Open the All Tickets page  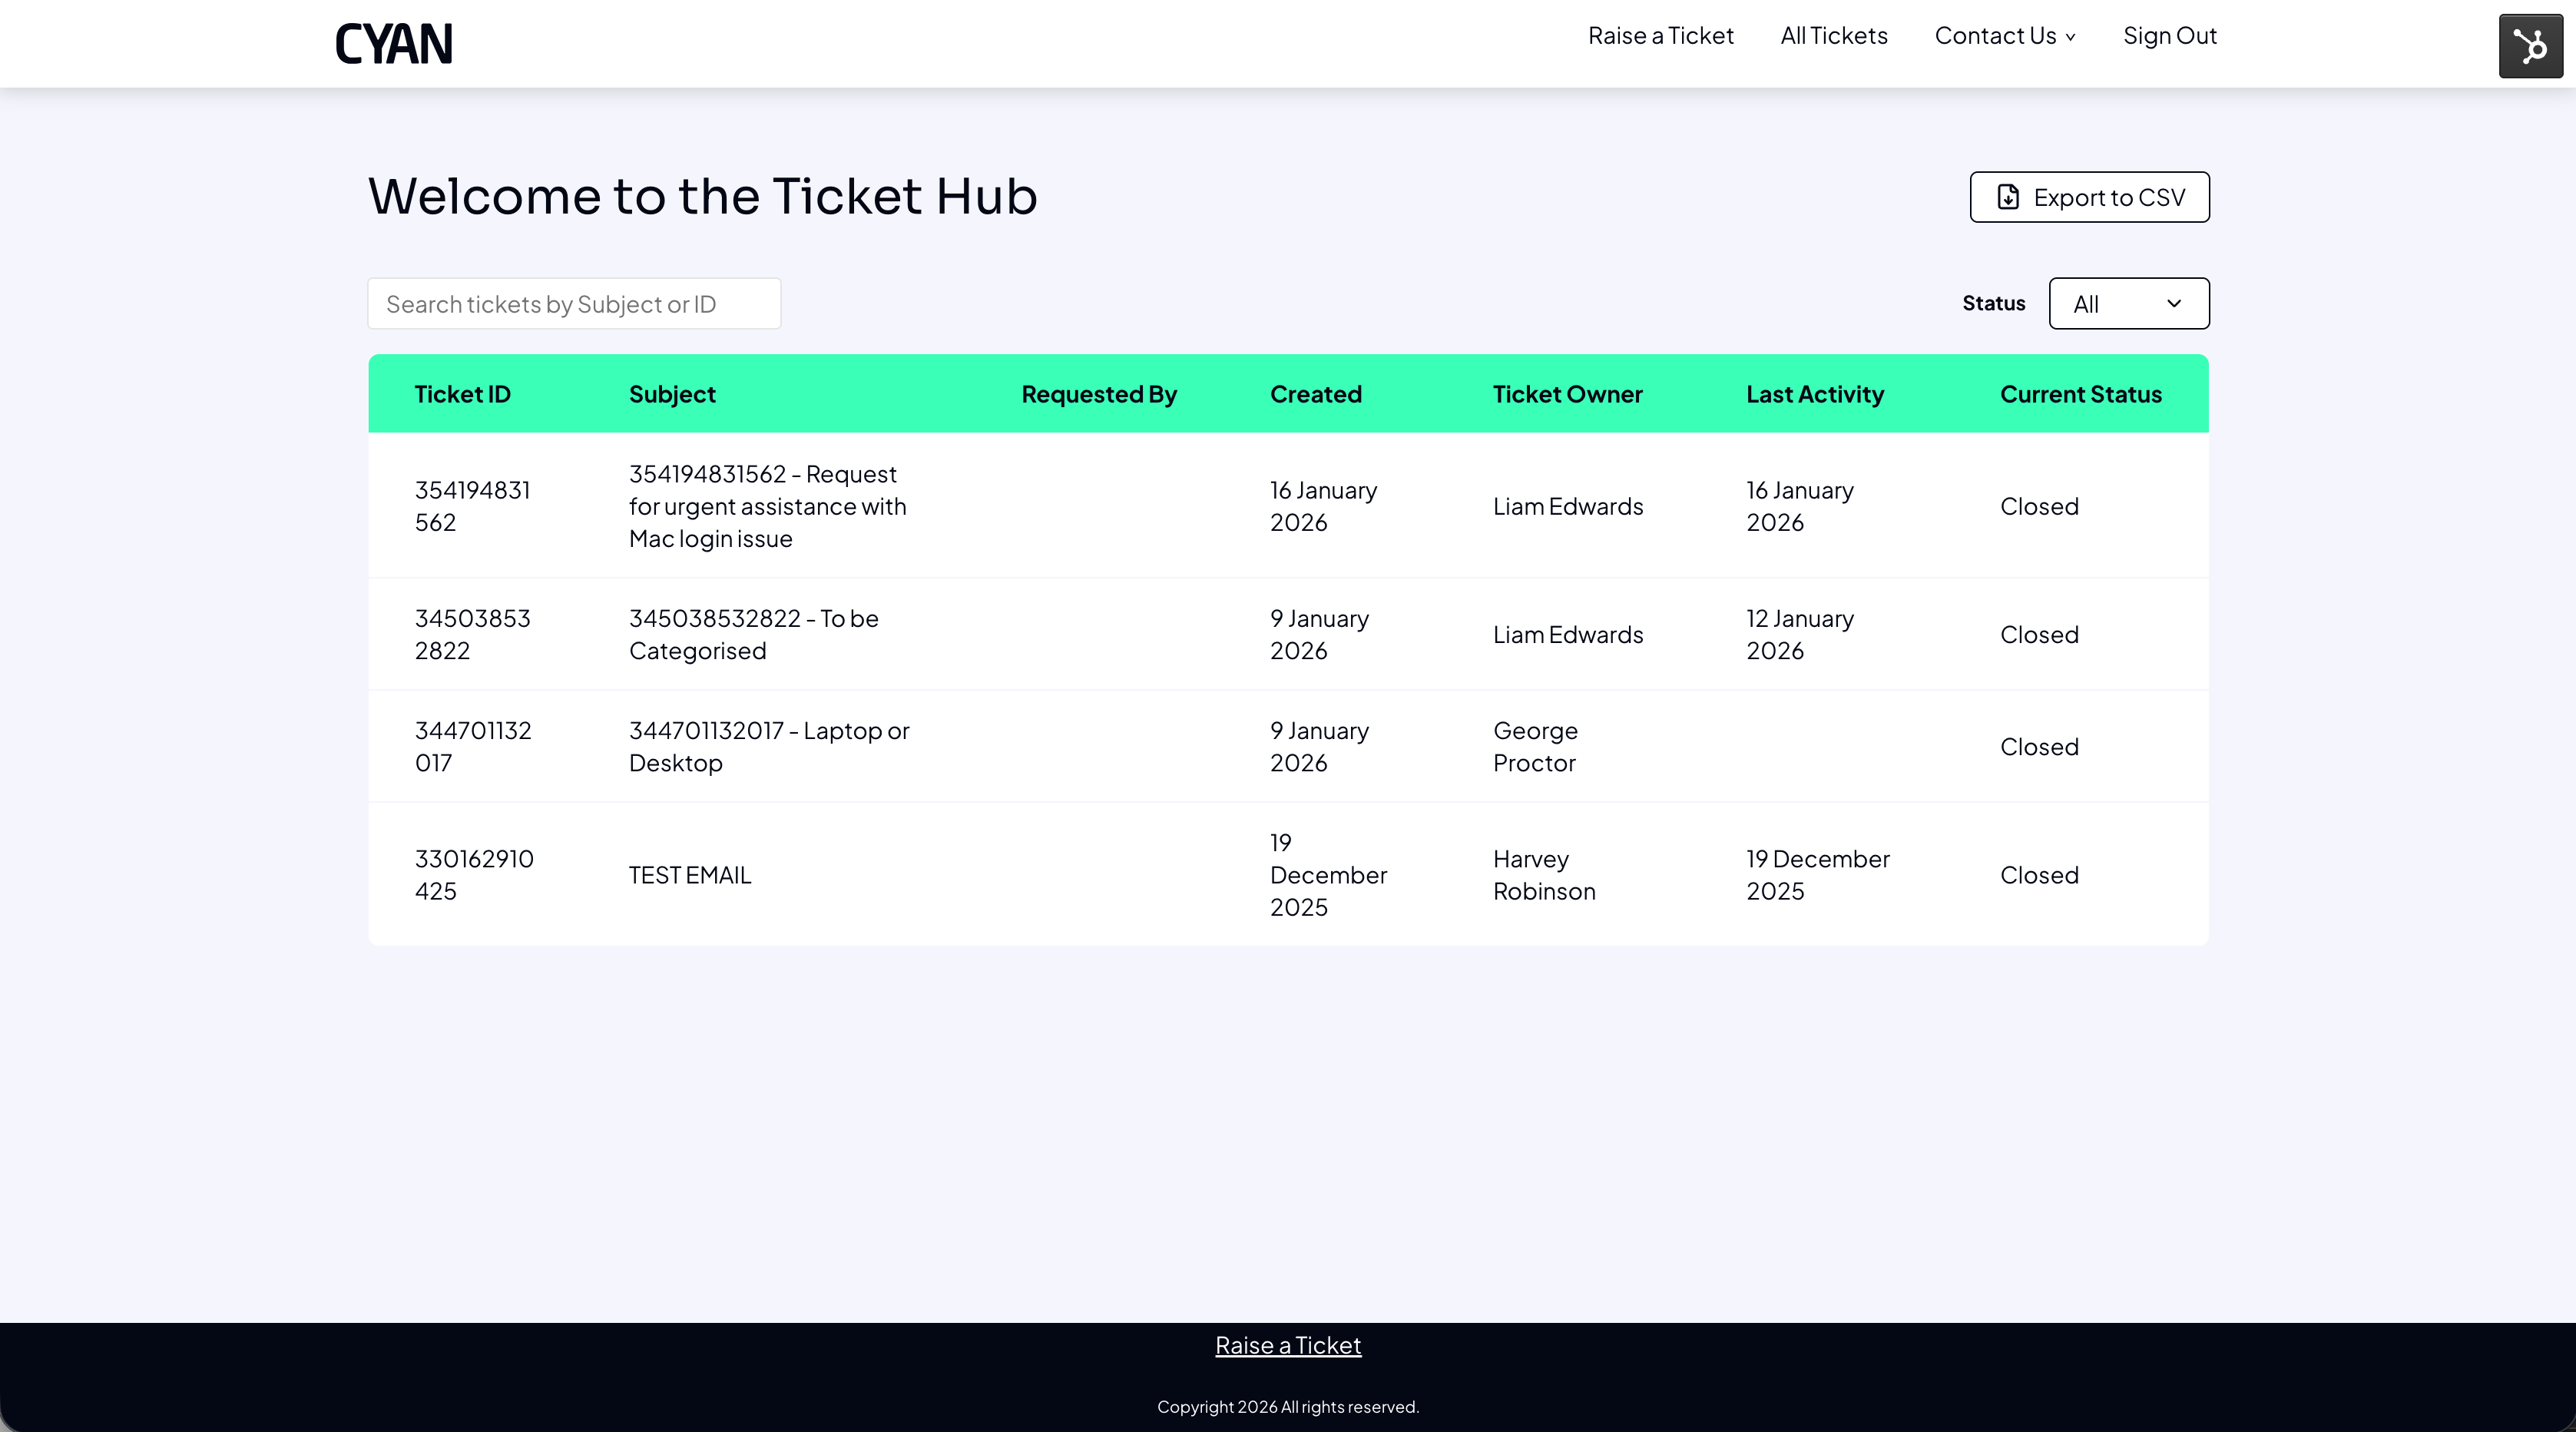1833,36
